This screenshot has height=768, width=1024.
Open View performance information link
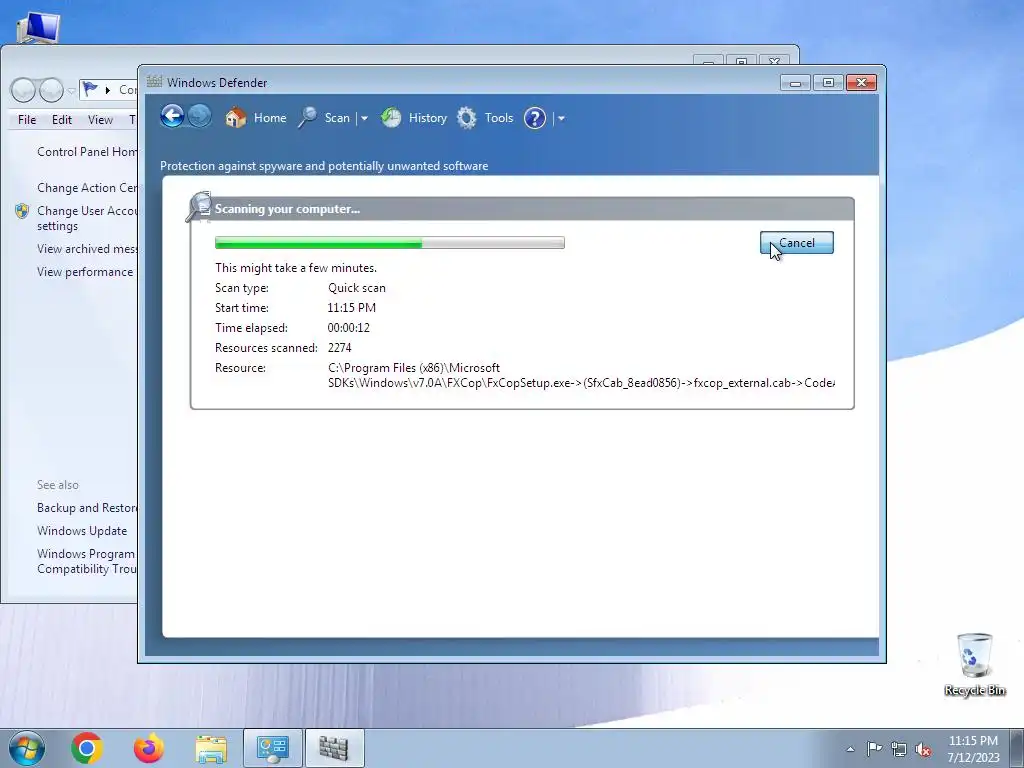(x=87, y=272)
